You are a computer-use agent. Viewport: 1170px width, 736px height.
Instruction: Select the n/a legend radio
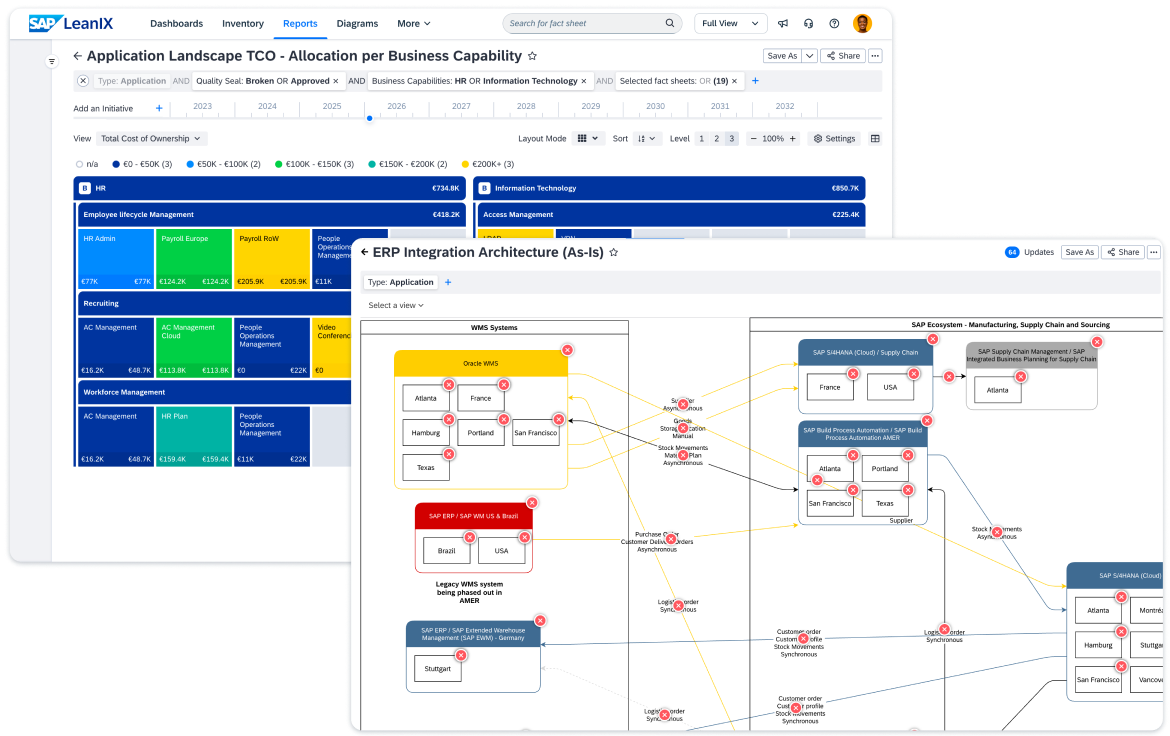(x=79, y=164)
